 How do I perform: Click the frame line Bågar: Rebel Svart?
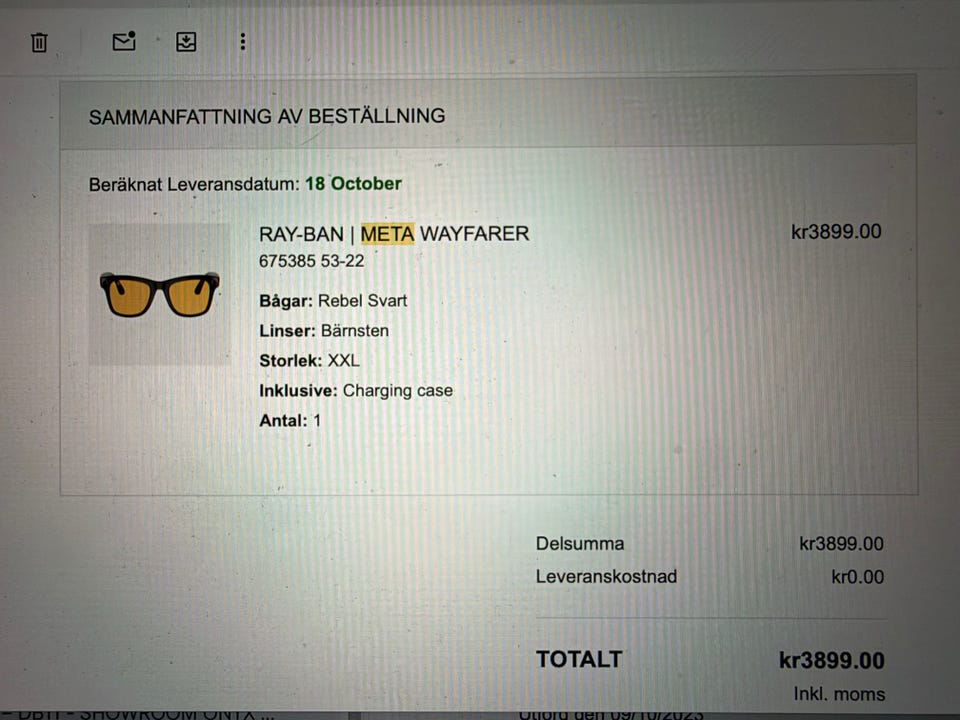(x=333, y=301)
